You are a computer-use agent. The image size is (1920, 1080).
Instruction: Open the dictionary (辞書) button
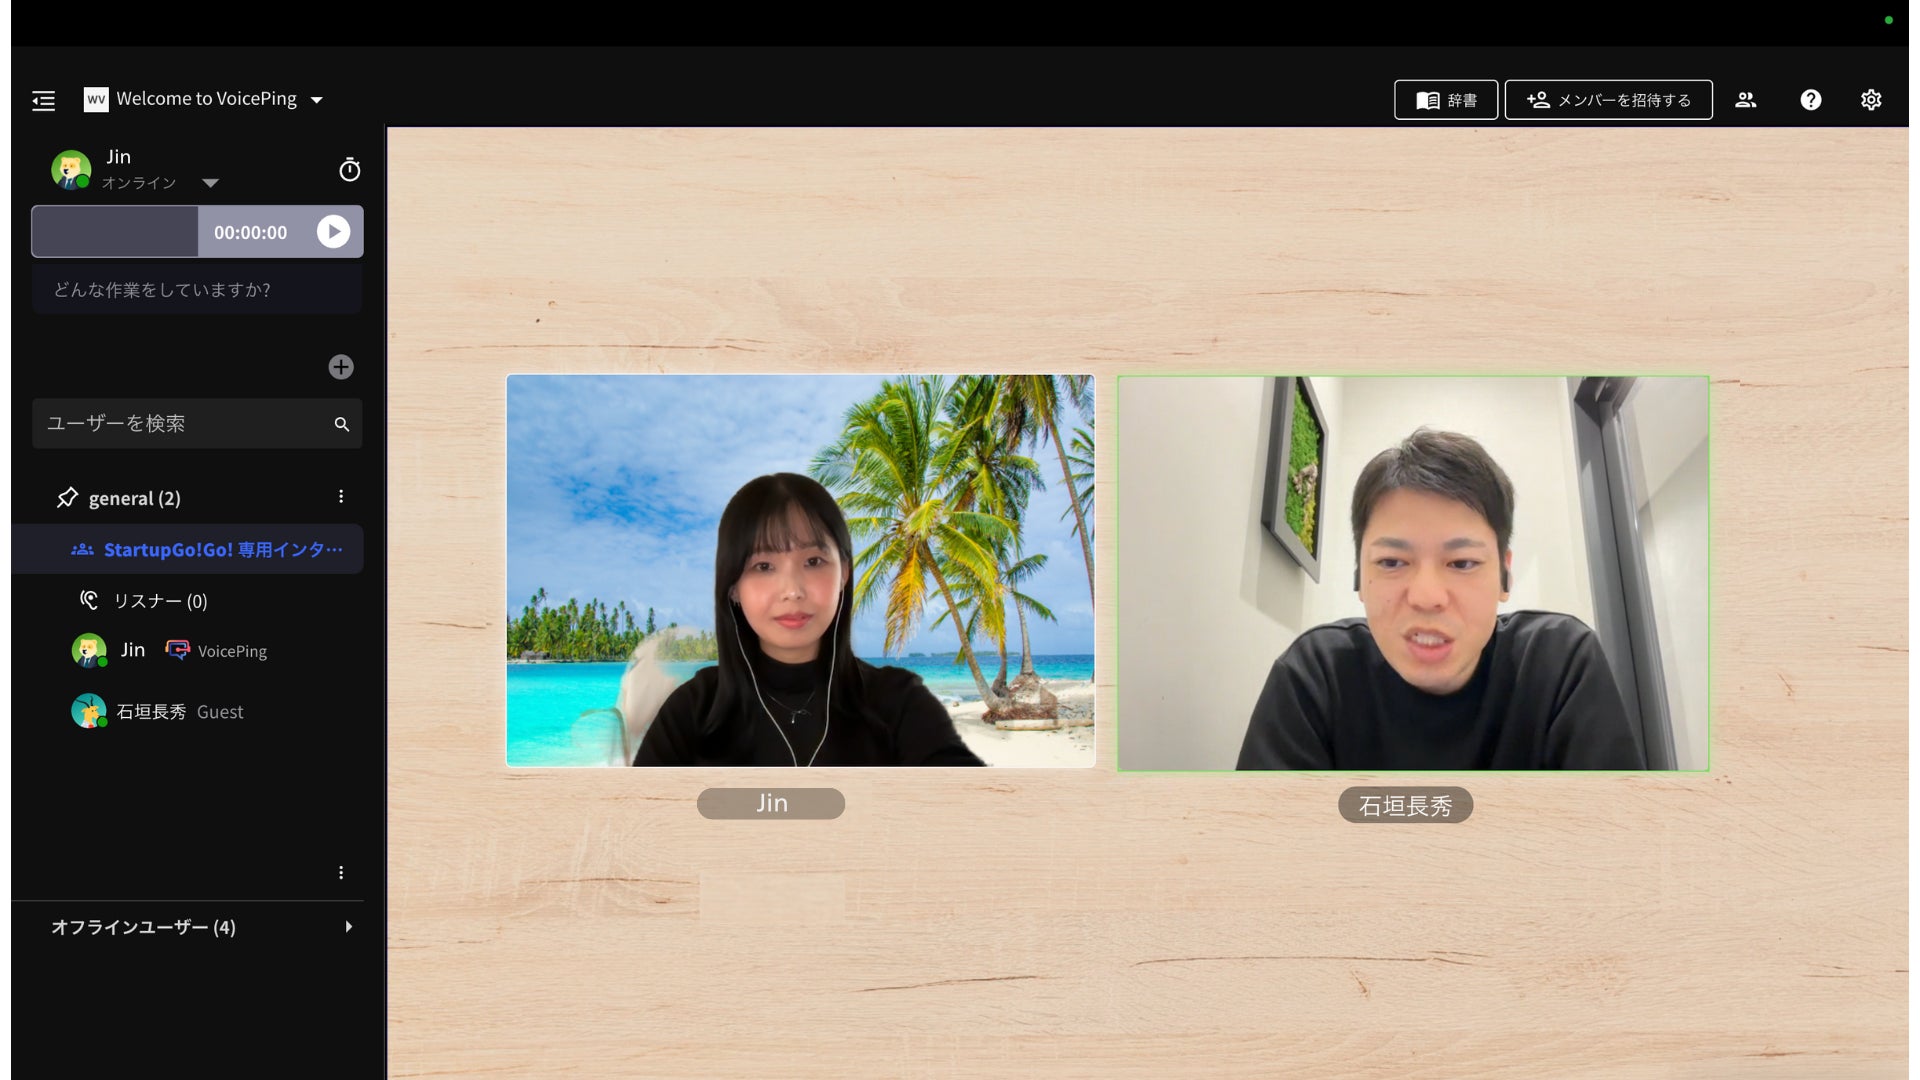(x=1445, y=100)
